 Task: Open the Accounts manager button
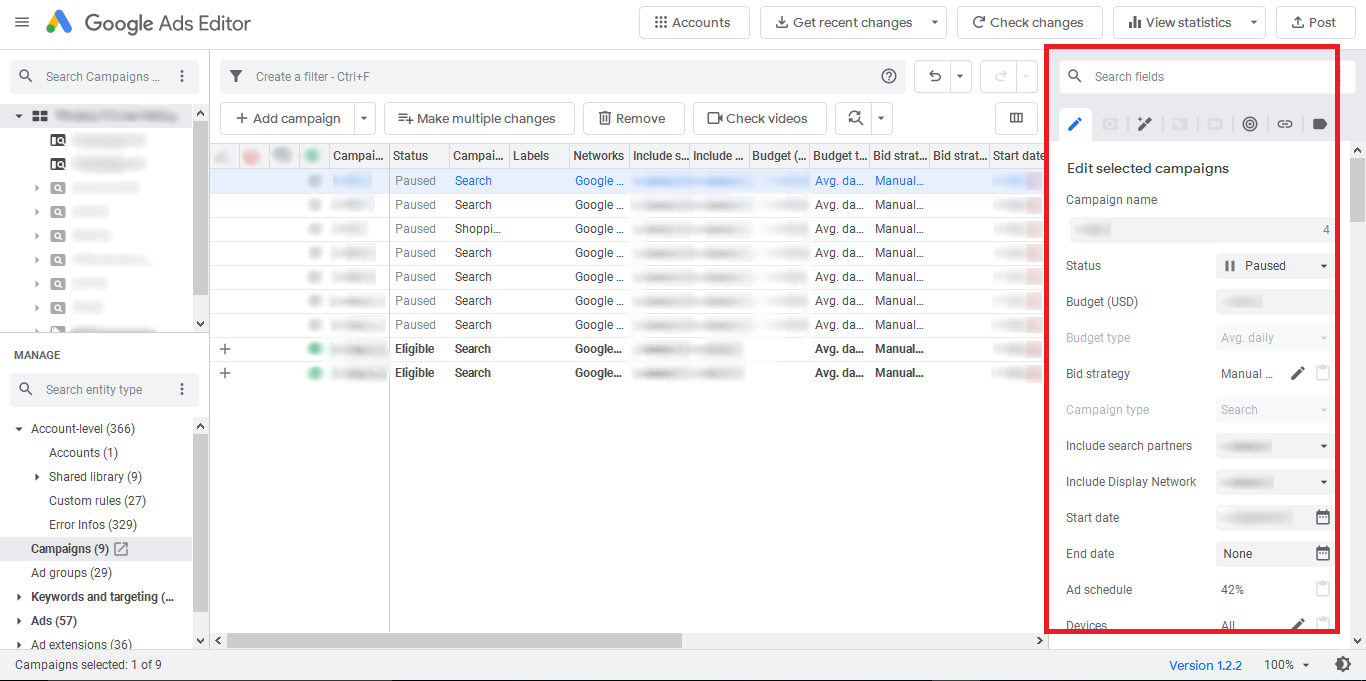694,22
